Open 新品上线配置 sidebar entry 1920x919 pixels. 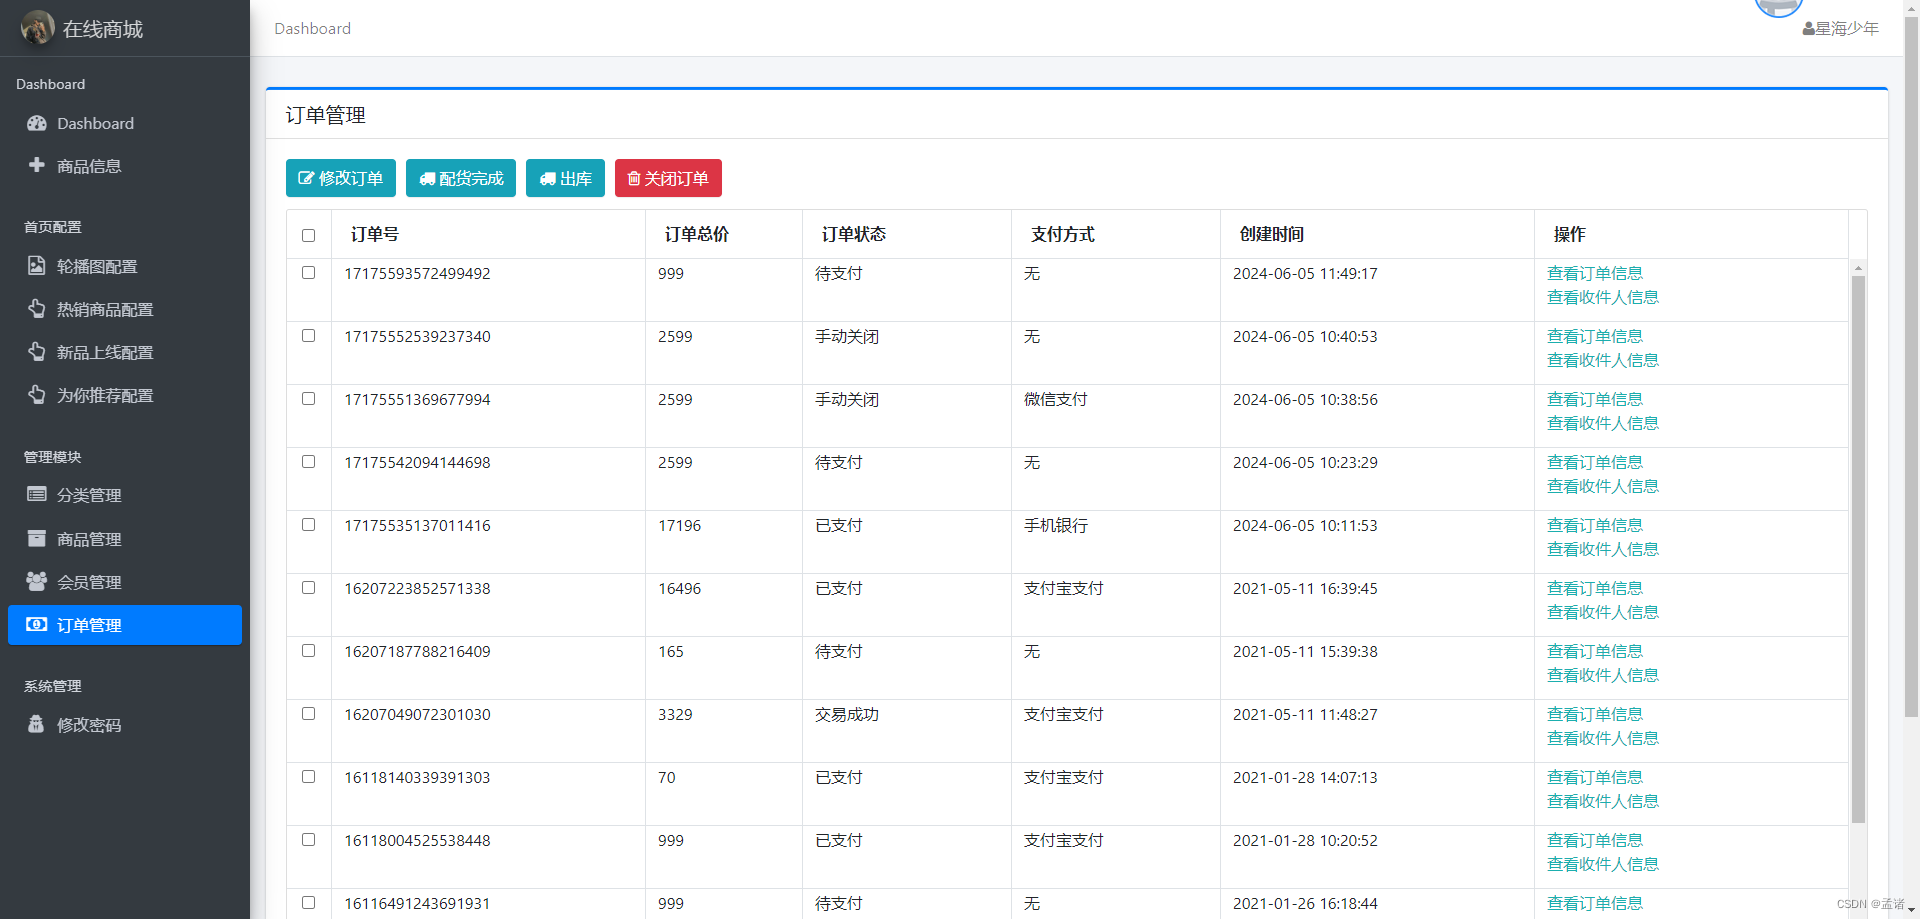pyautogui.click(x=125, y=352)
